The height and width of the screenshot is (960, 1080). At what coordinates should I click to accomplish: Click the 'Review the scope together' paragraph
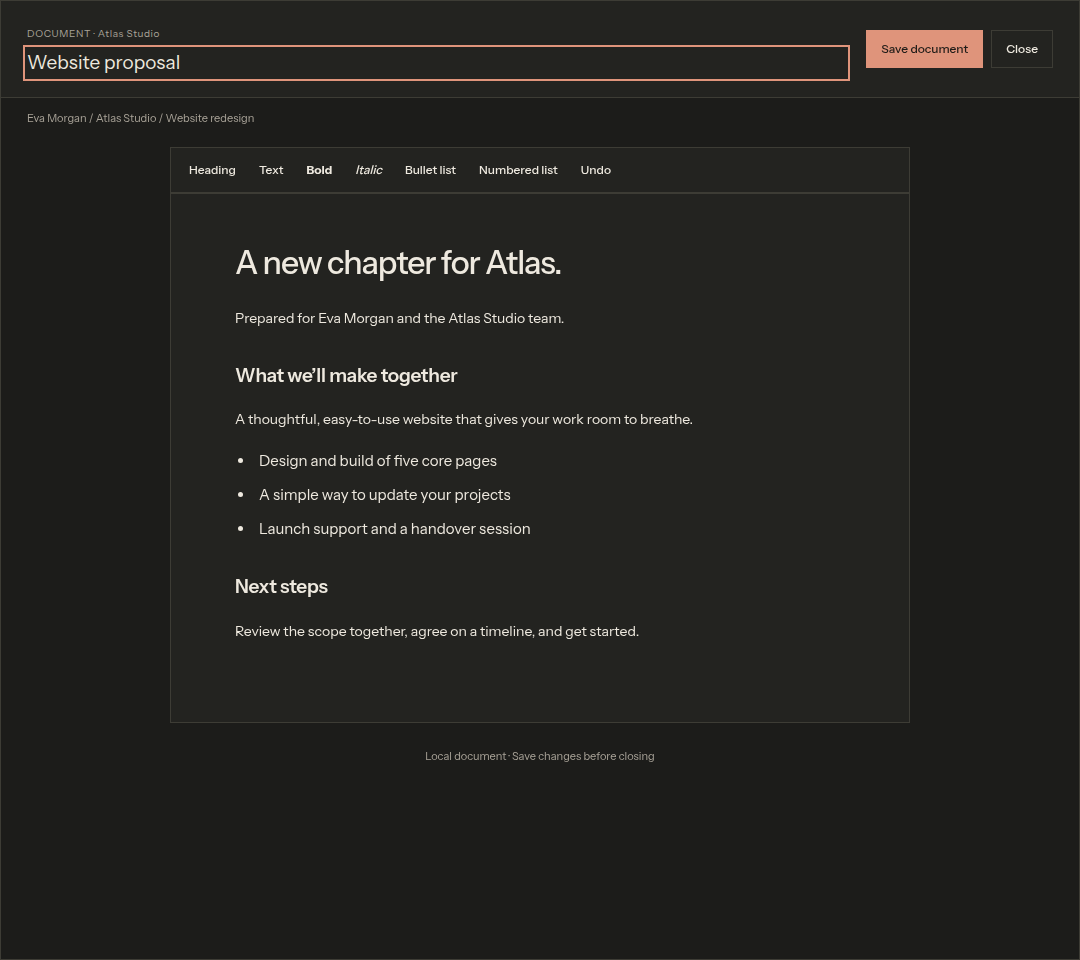(437, 632)
